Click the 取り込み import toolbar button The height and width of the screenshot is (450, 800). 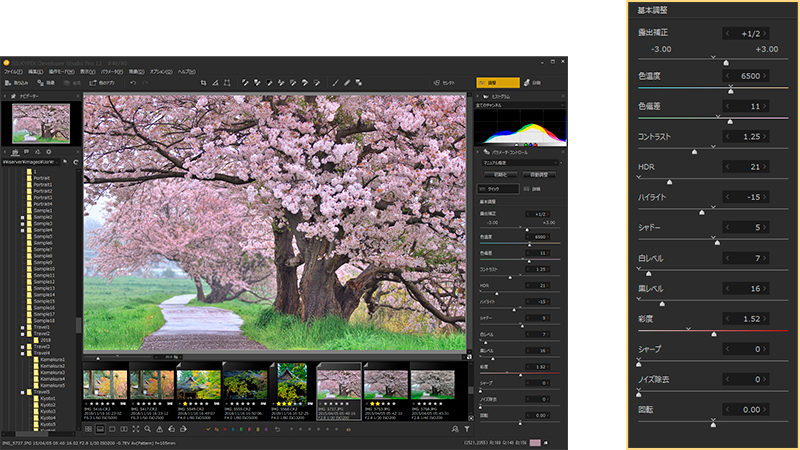point(17,83)
